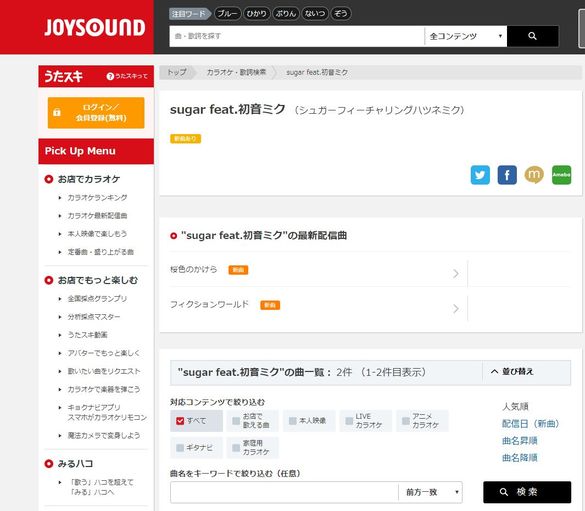The width and height of the screenshot is (585, 511).
Task: Open the 前方一致 match dropdown
Action: (431, 492)
